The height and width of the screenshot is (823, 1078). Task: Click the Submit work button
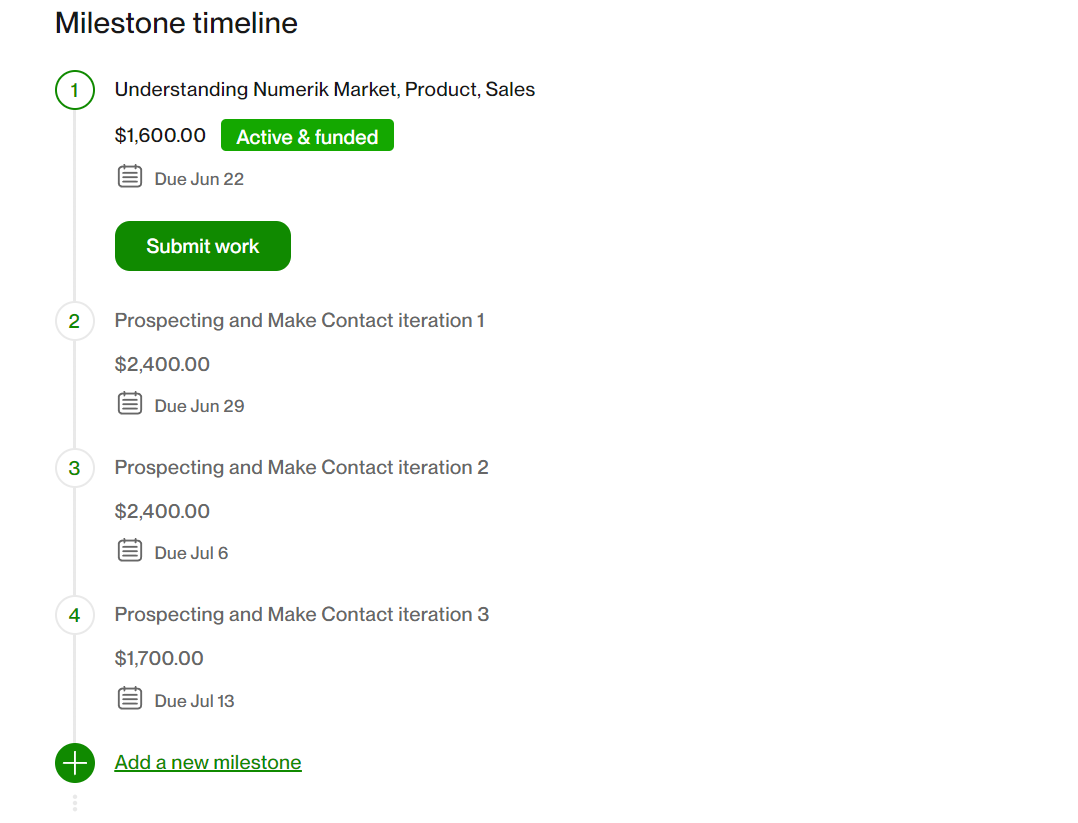click(203, 246)
